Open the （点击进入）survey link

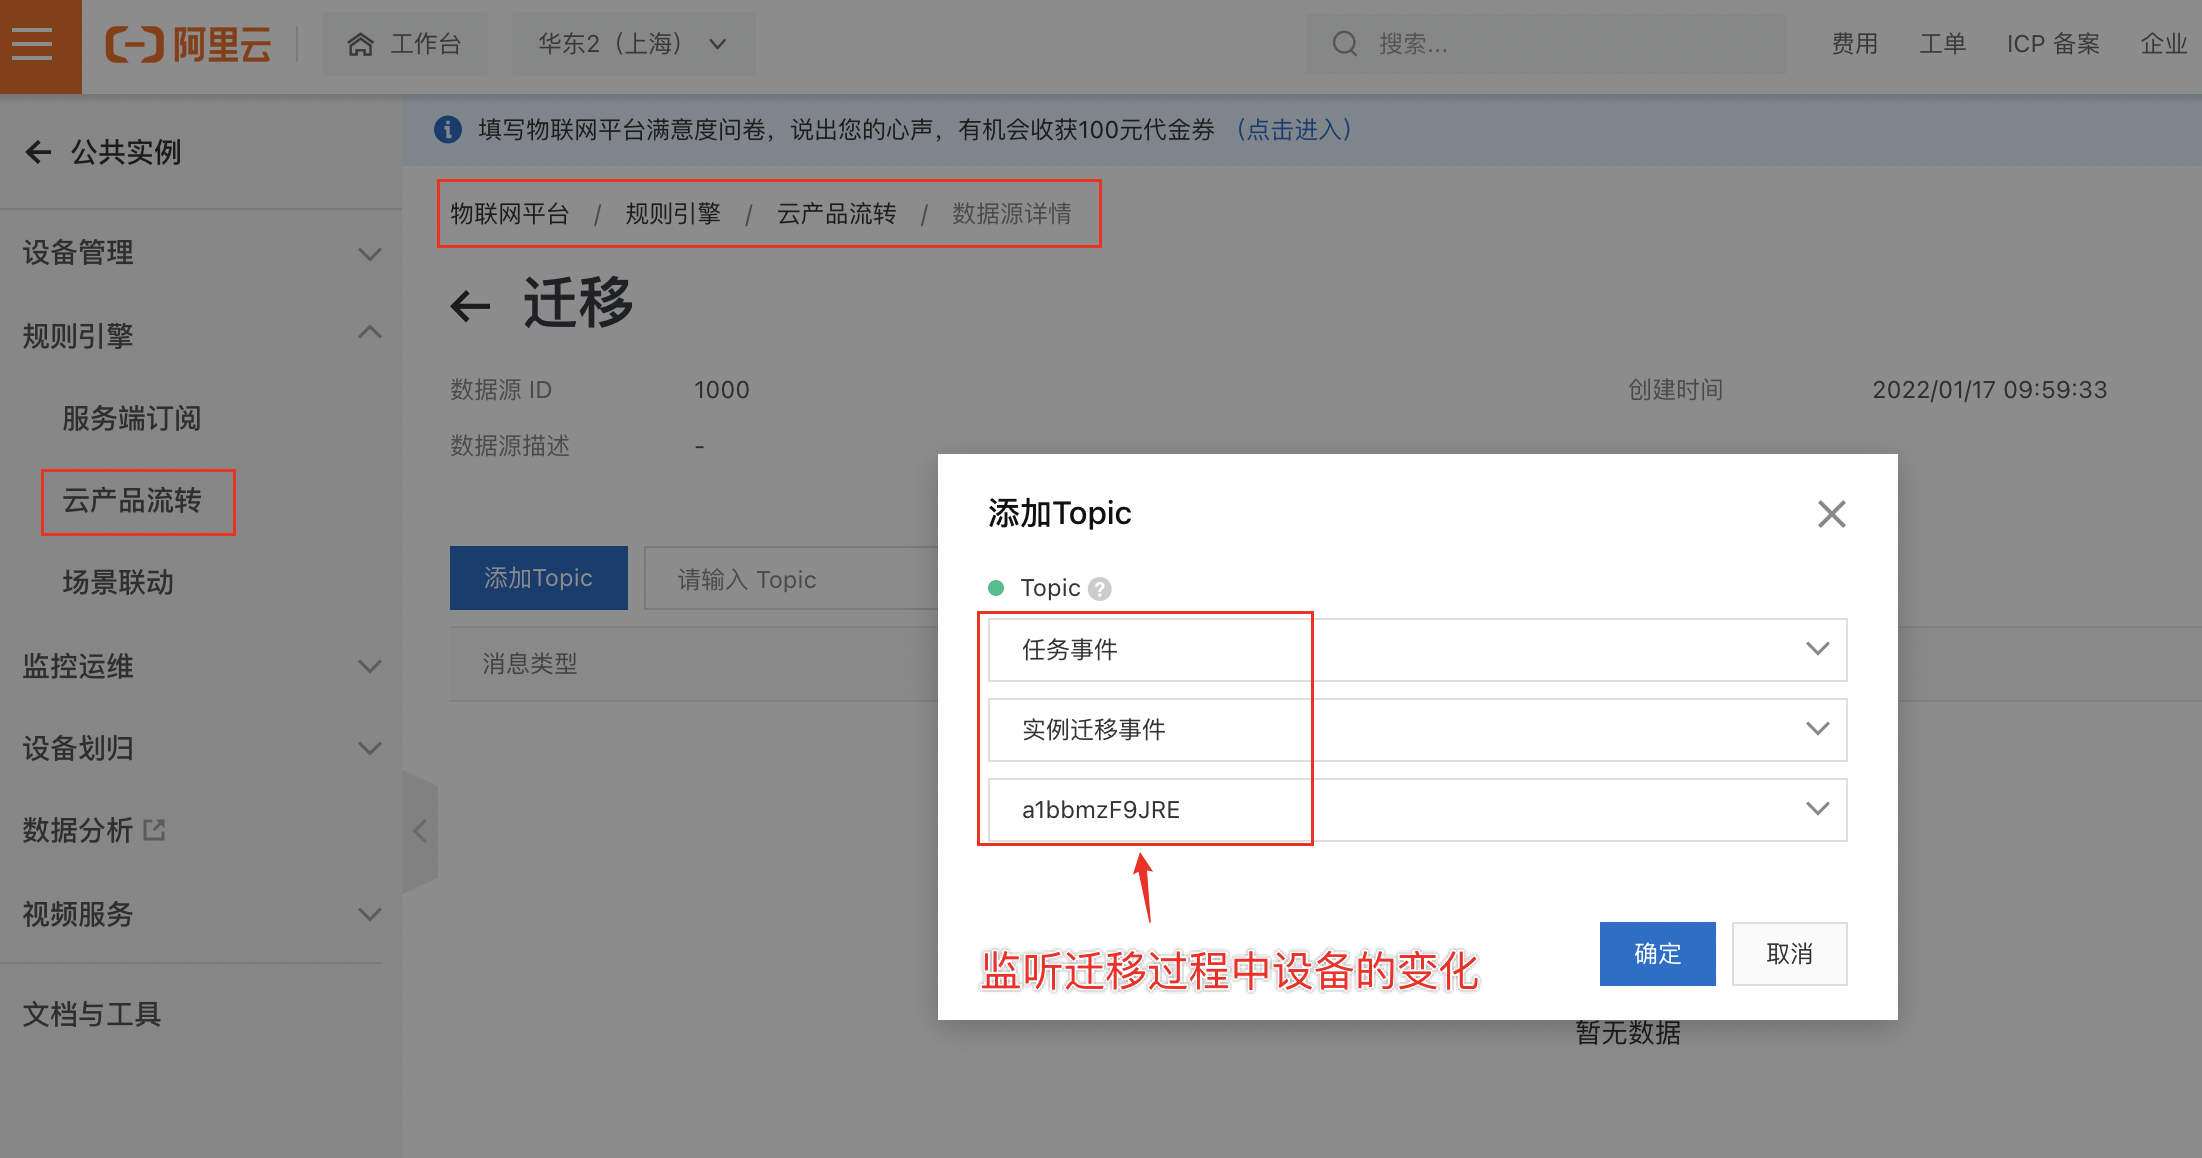coord(1294,129)
